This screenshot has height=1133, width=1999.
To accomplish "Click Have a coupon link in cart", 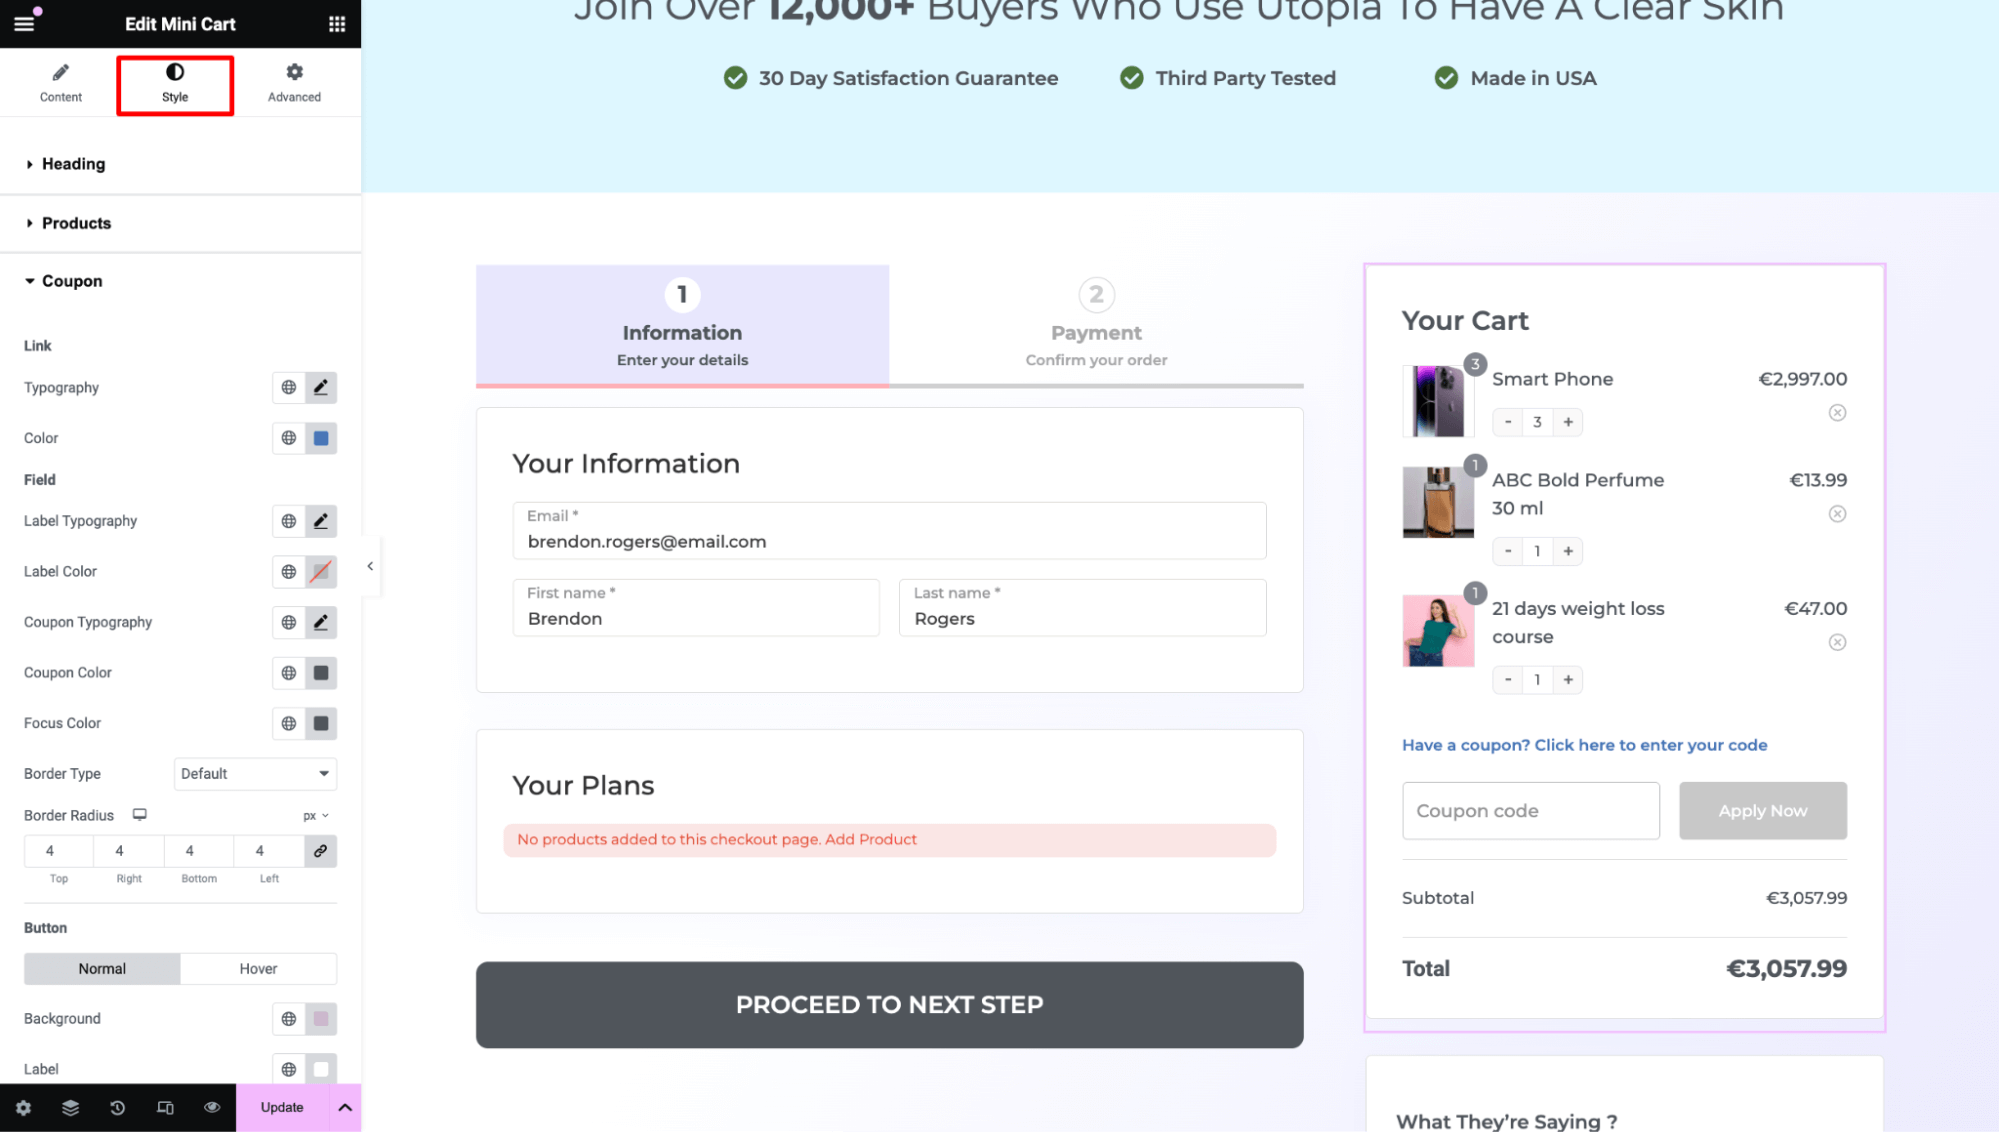I will click(1584, 744).
